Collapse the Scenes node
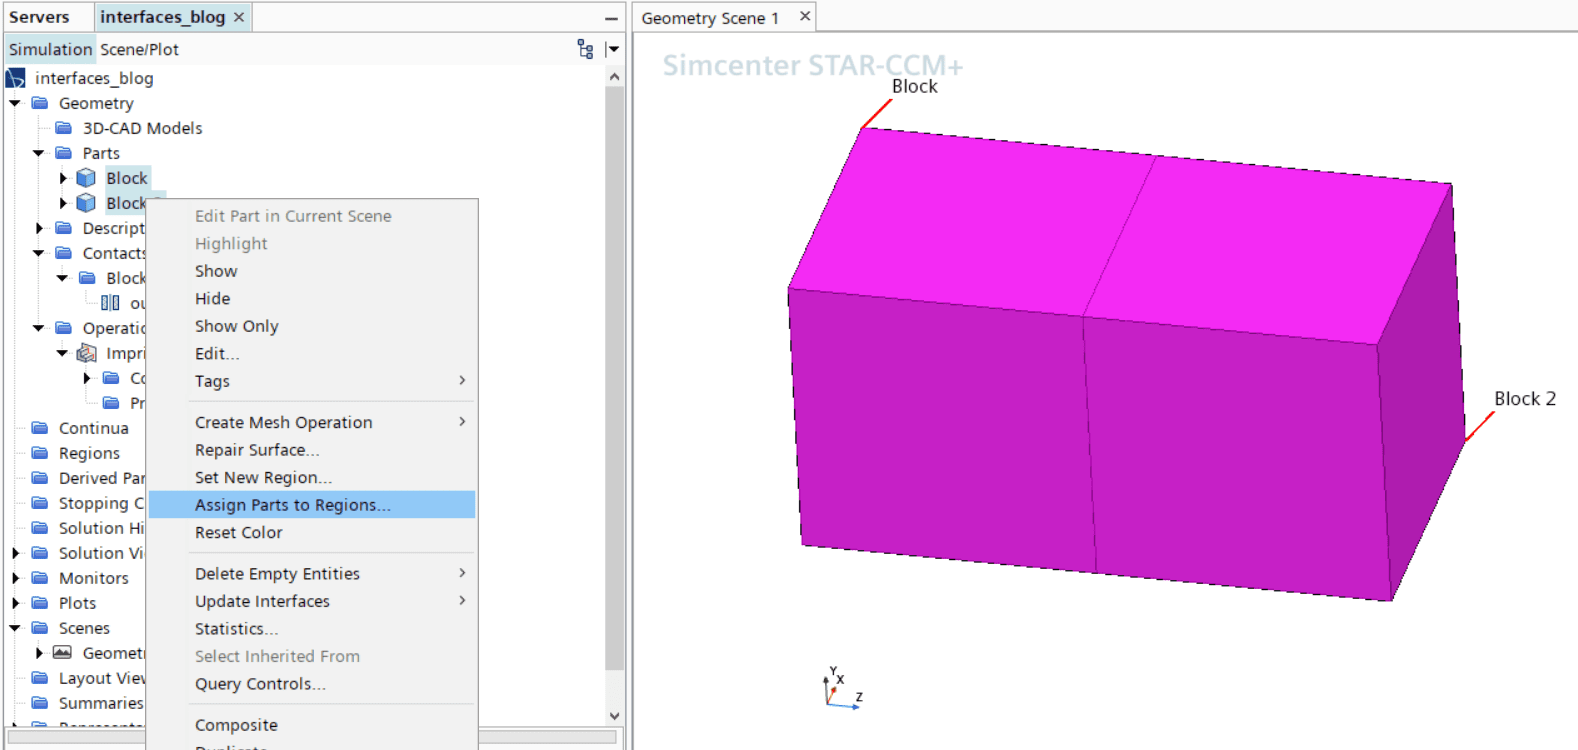 [x=15, y=628]
